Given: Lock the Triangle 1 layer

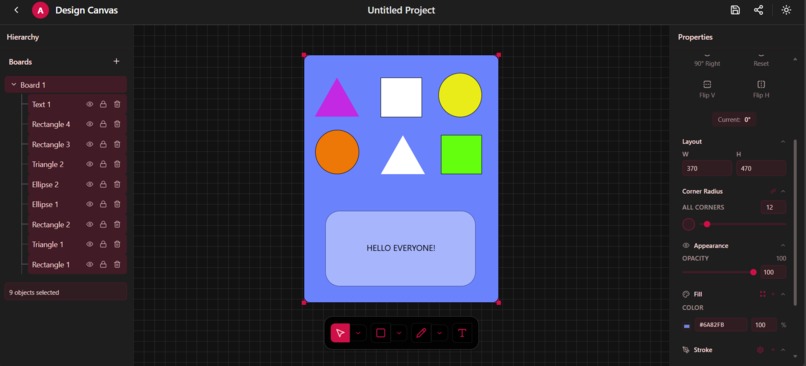Looking at the screenshot, I should point(103,245).
